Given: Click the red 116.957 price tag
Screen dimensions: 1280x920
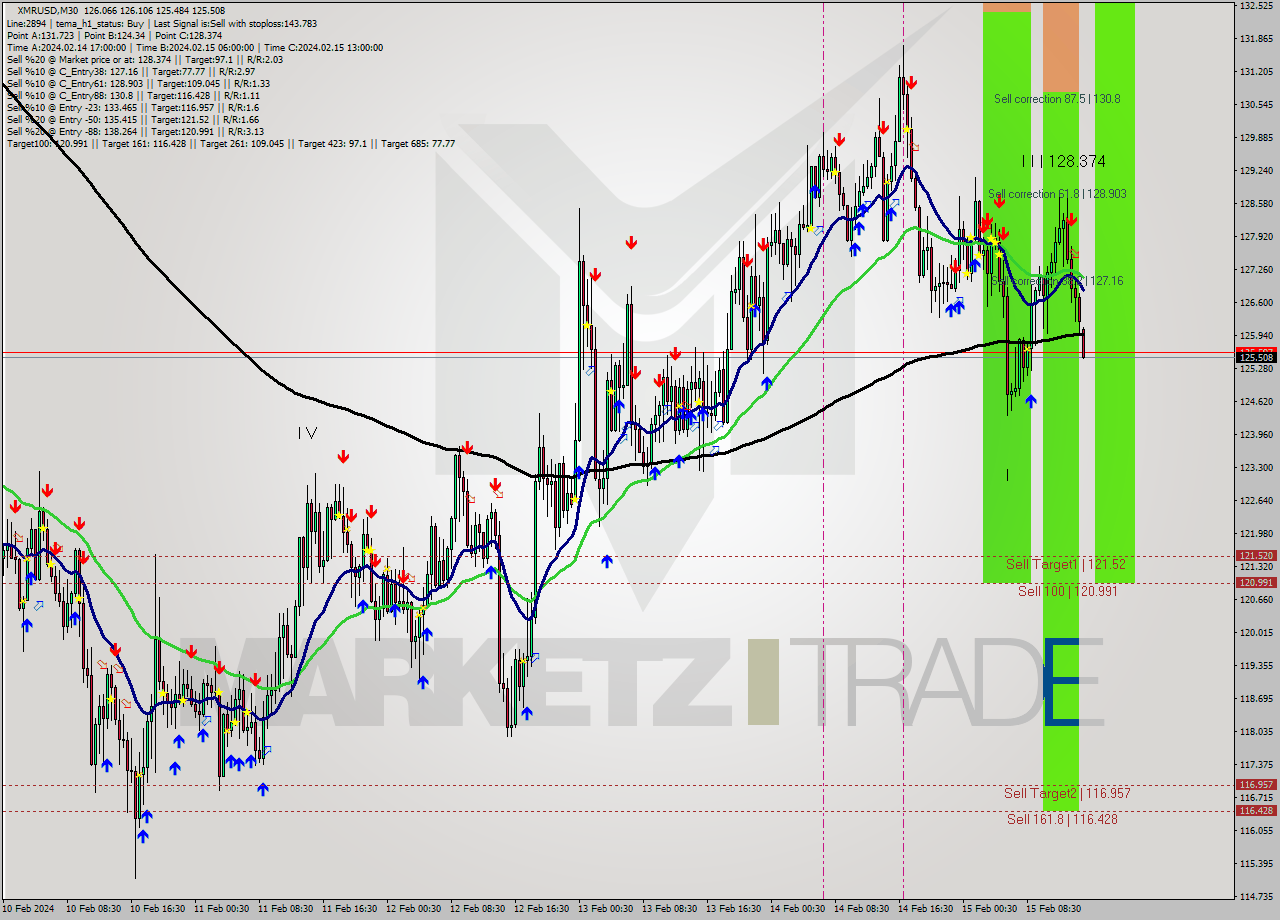Looking at the screenshot, I should (1256, 785).
